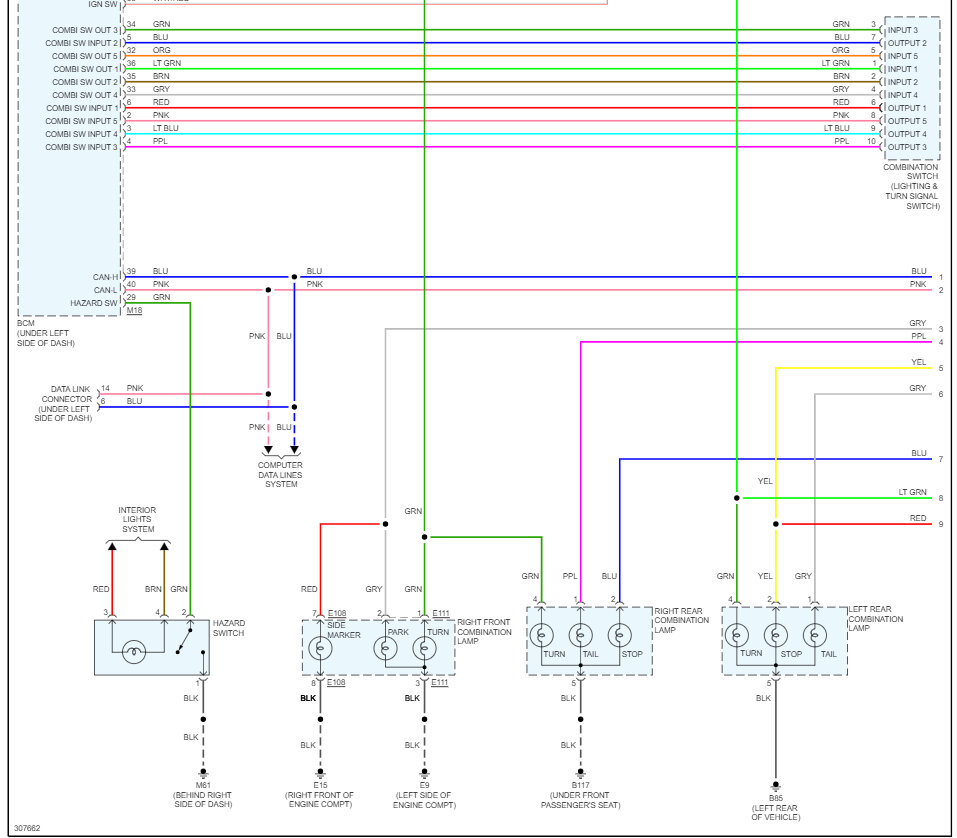Click the CAN-H blue wire splice dot
Viewport: 957px width, 838px height.
(x=294, y=277)
